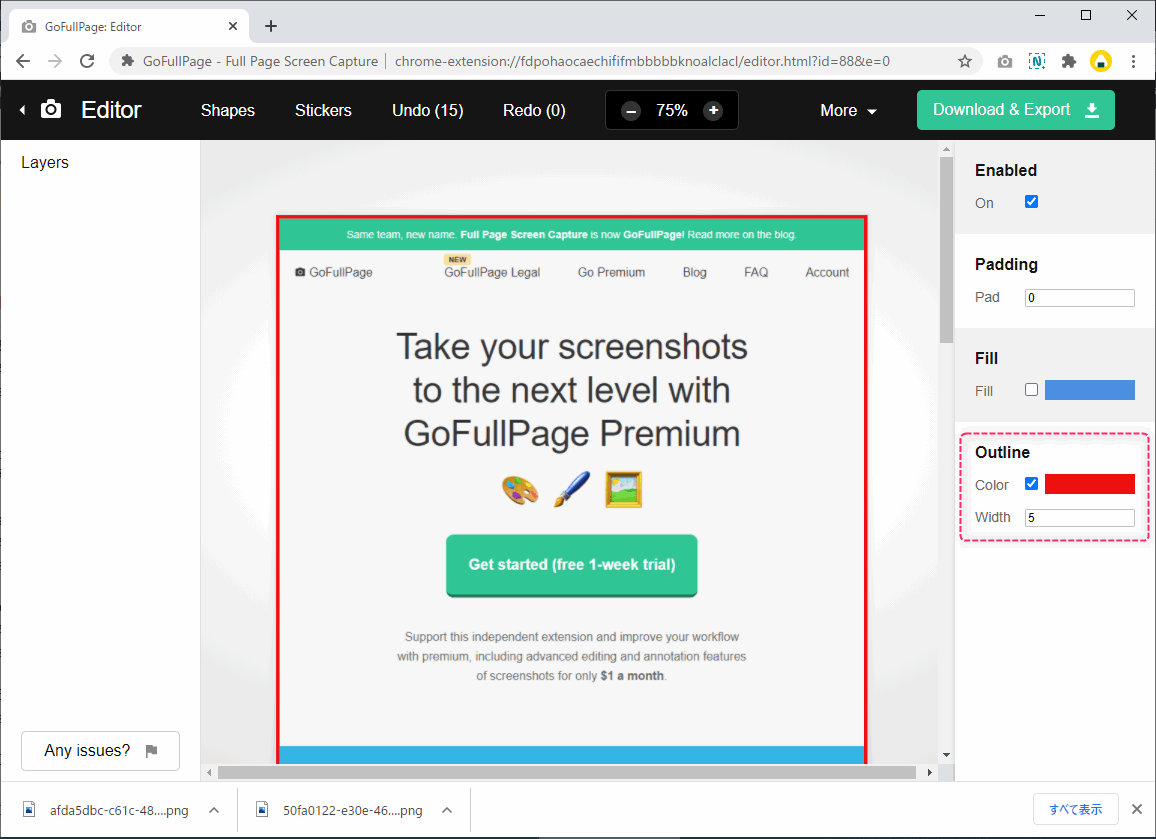Image resolution: width=1156 pixels, height=839 pixels.
Task: Open the Stickers menu
Action: point(323,111)
